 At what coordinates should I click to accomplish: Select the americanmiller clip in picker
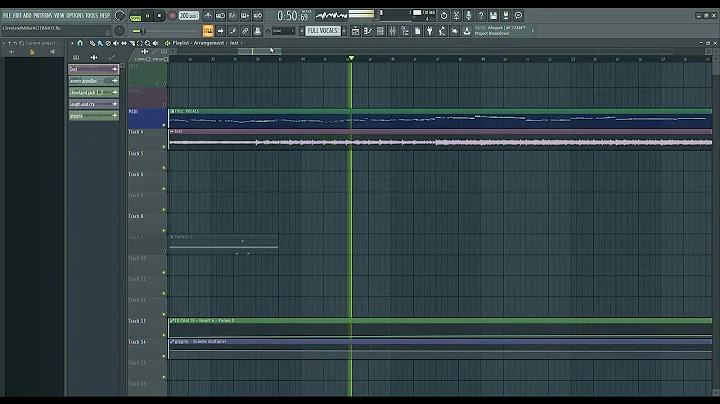[x=94, y=81]
